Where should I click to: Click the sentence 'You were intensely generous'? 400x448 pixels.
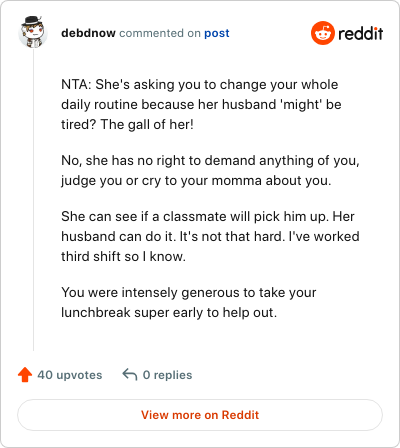point(189,293)
